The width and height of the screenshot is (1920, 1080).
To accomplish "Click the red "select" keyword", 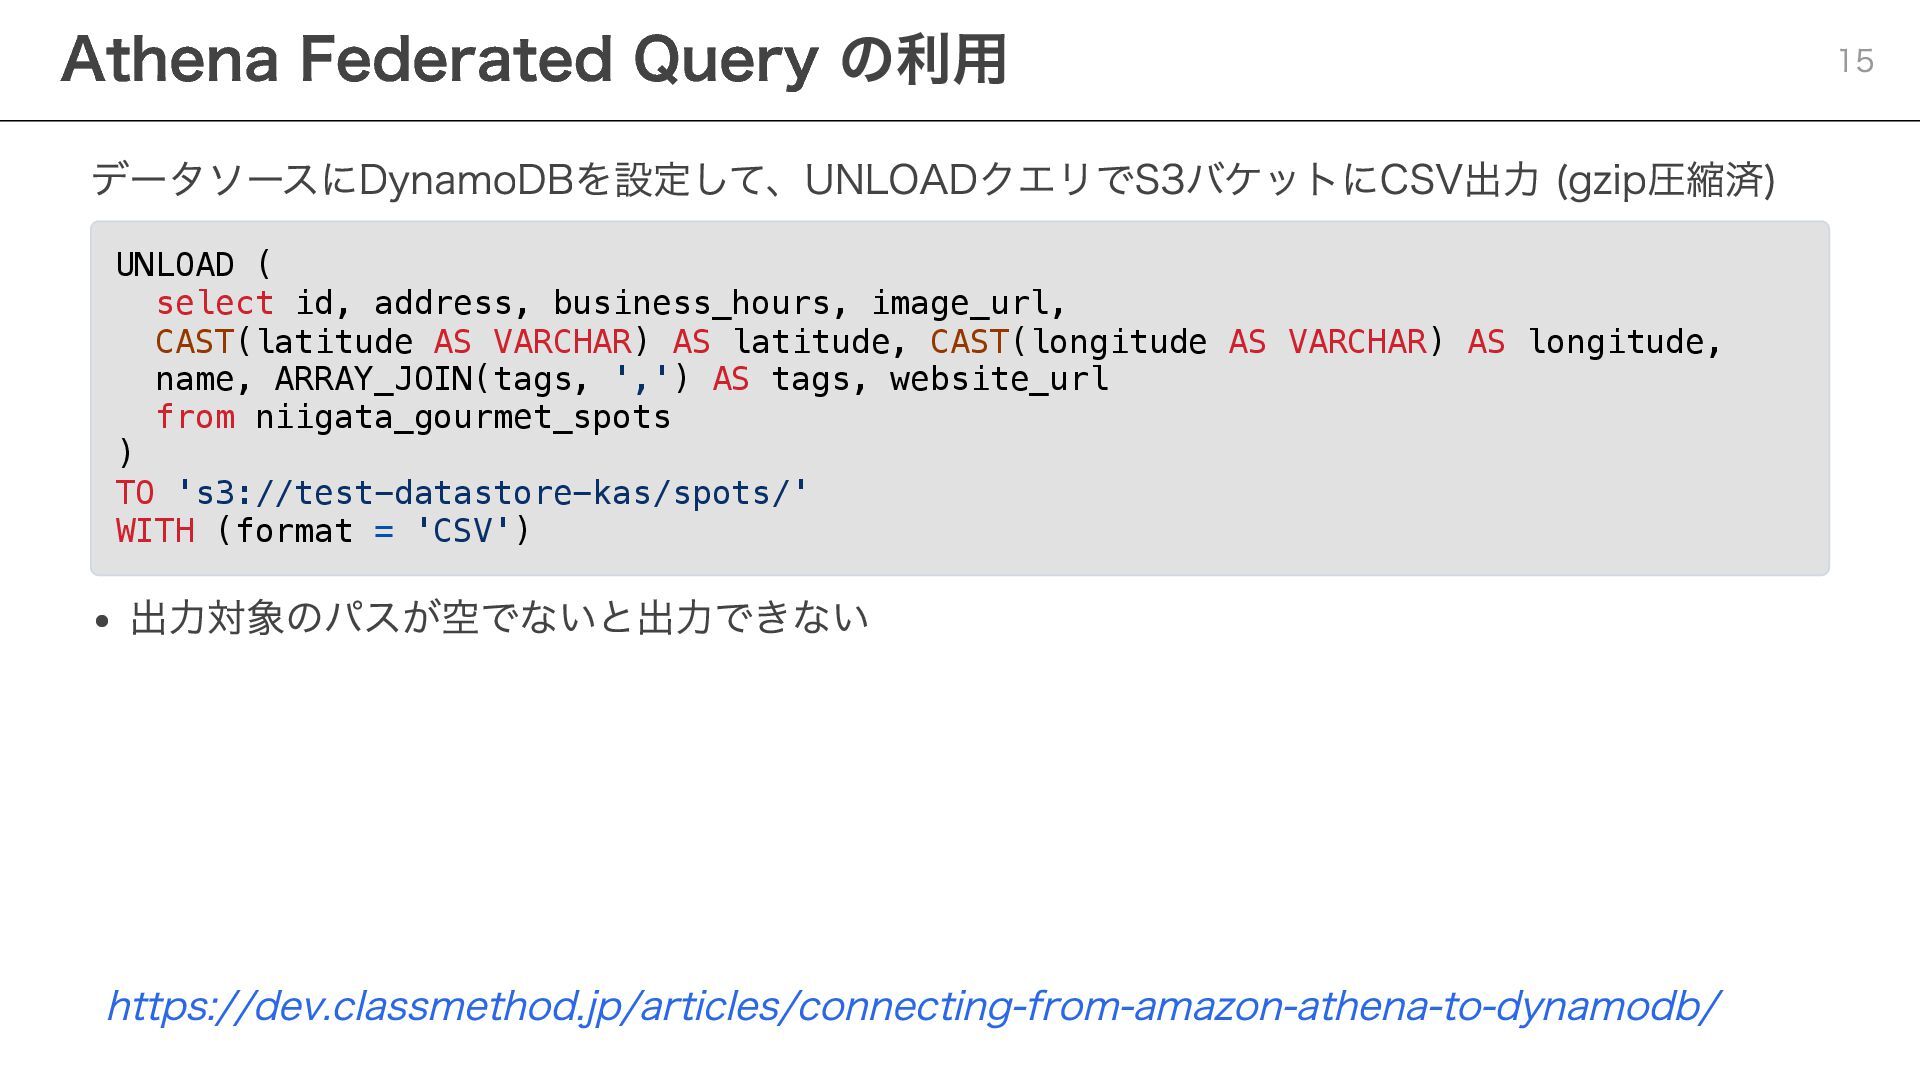I will click(214, 303).
